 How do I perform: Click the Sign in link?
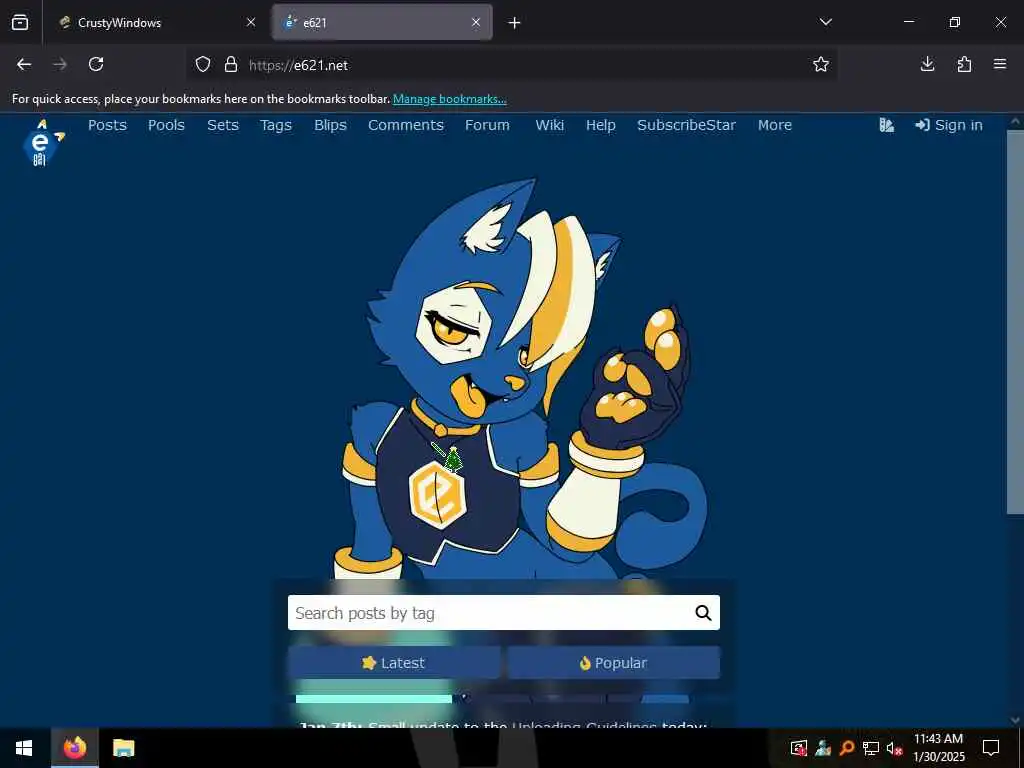pos(949,125)
